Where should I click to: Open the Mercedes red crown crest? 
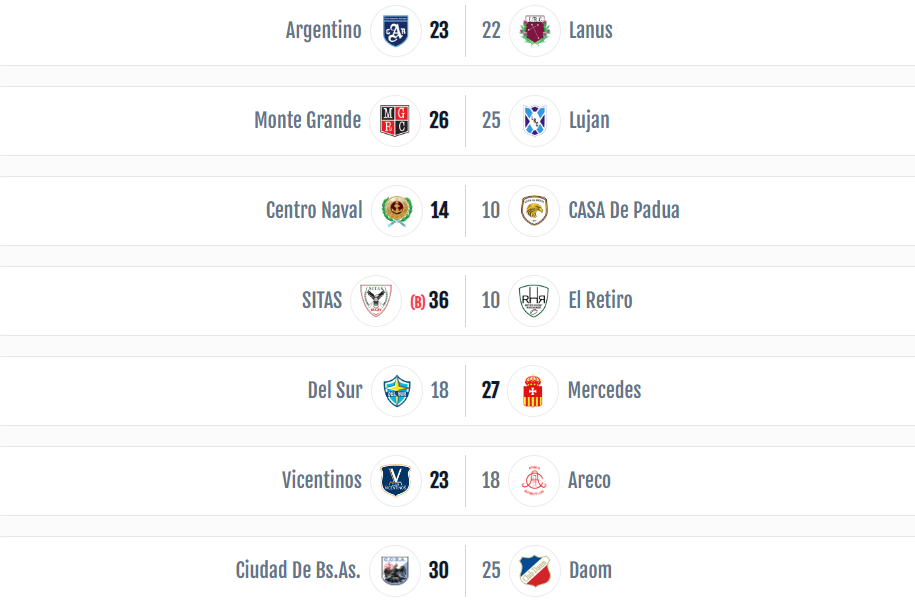tap(533, 390)
